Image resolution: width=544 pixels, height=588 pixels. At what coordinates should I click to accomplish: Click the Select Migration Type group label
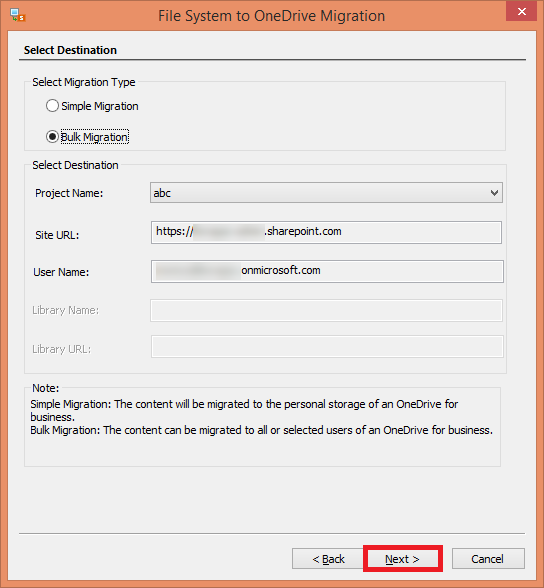coord(84,82)
